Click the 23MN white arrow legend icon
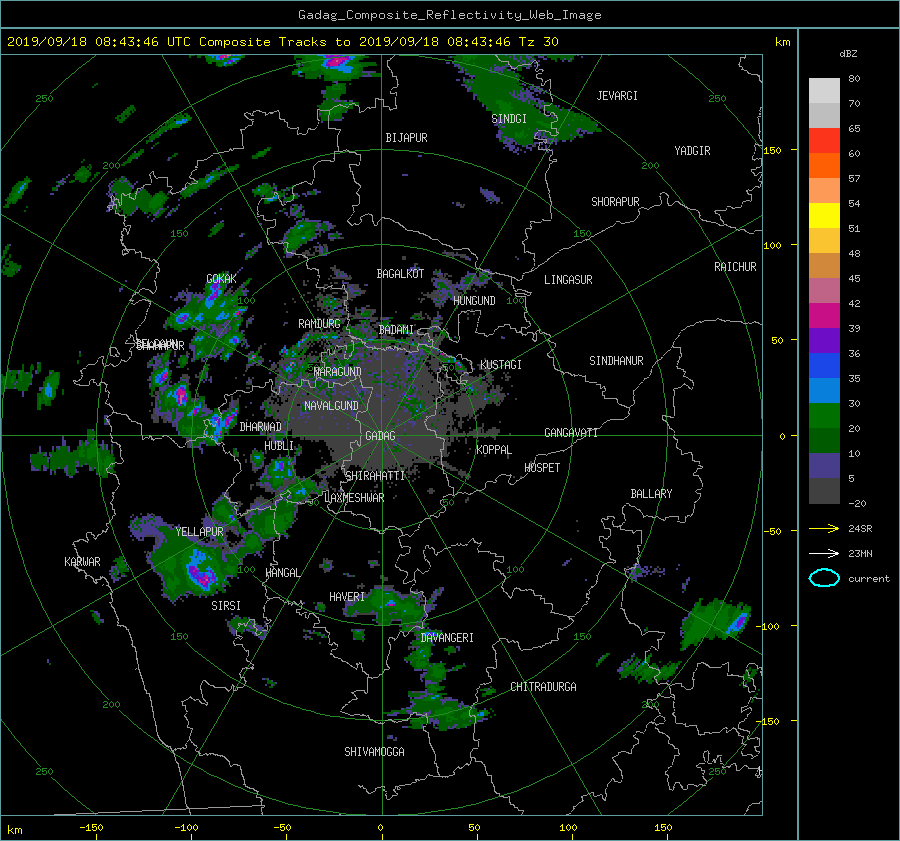The image size is (900, 841). point(824,553)
